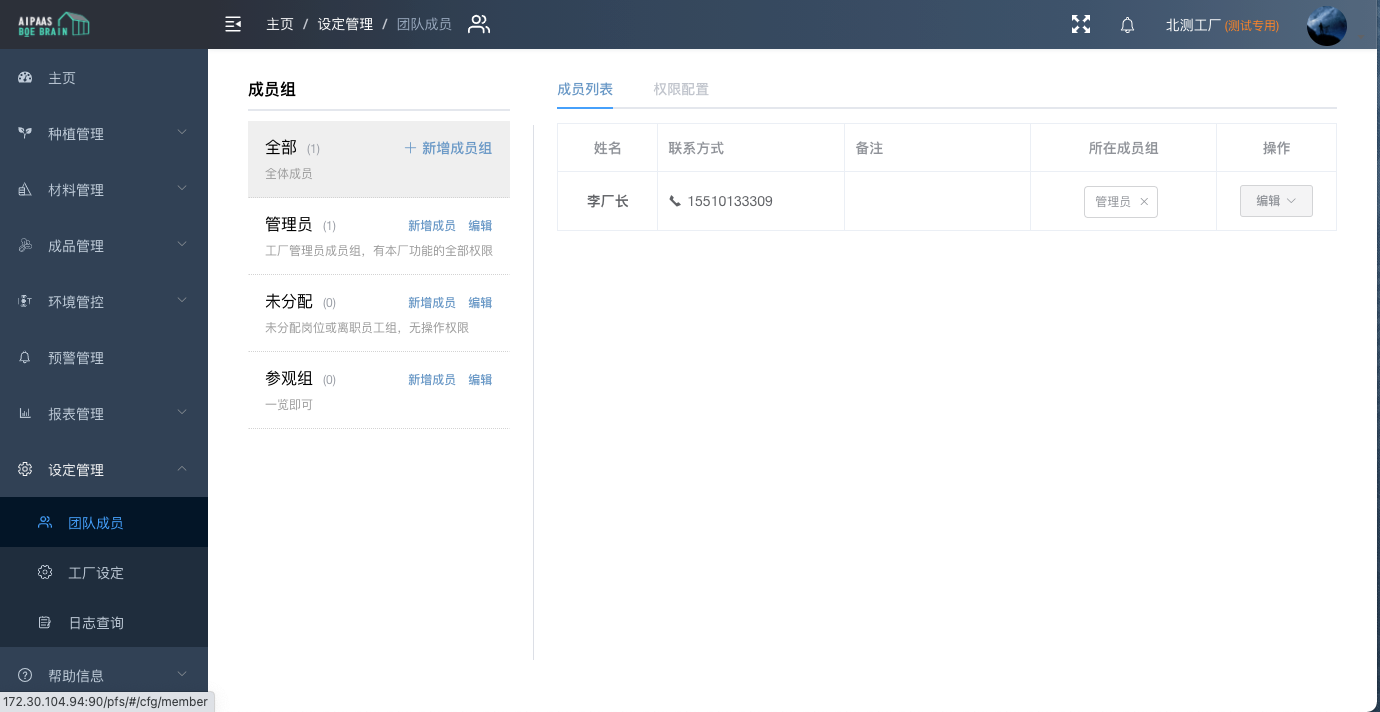Open 工厂设定 submenu item
The height and width of the screenshot is (712, 1380).
tap(104, 572)
